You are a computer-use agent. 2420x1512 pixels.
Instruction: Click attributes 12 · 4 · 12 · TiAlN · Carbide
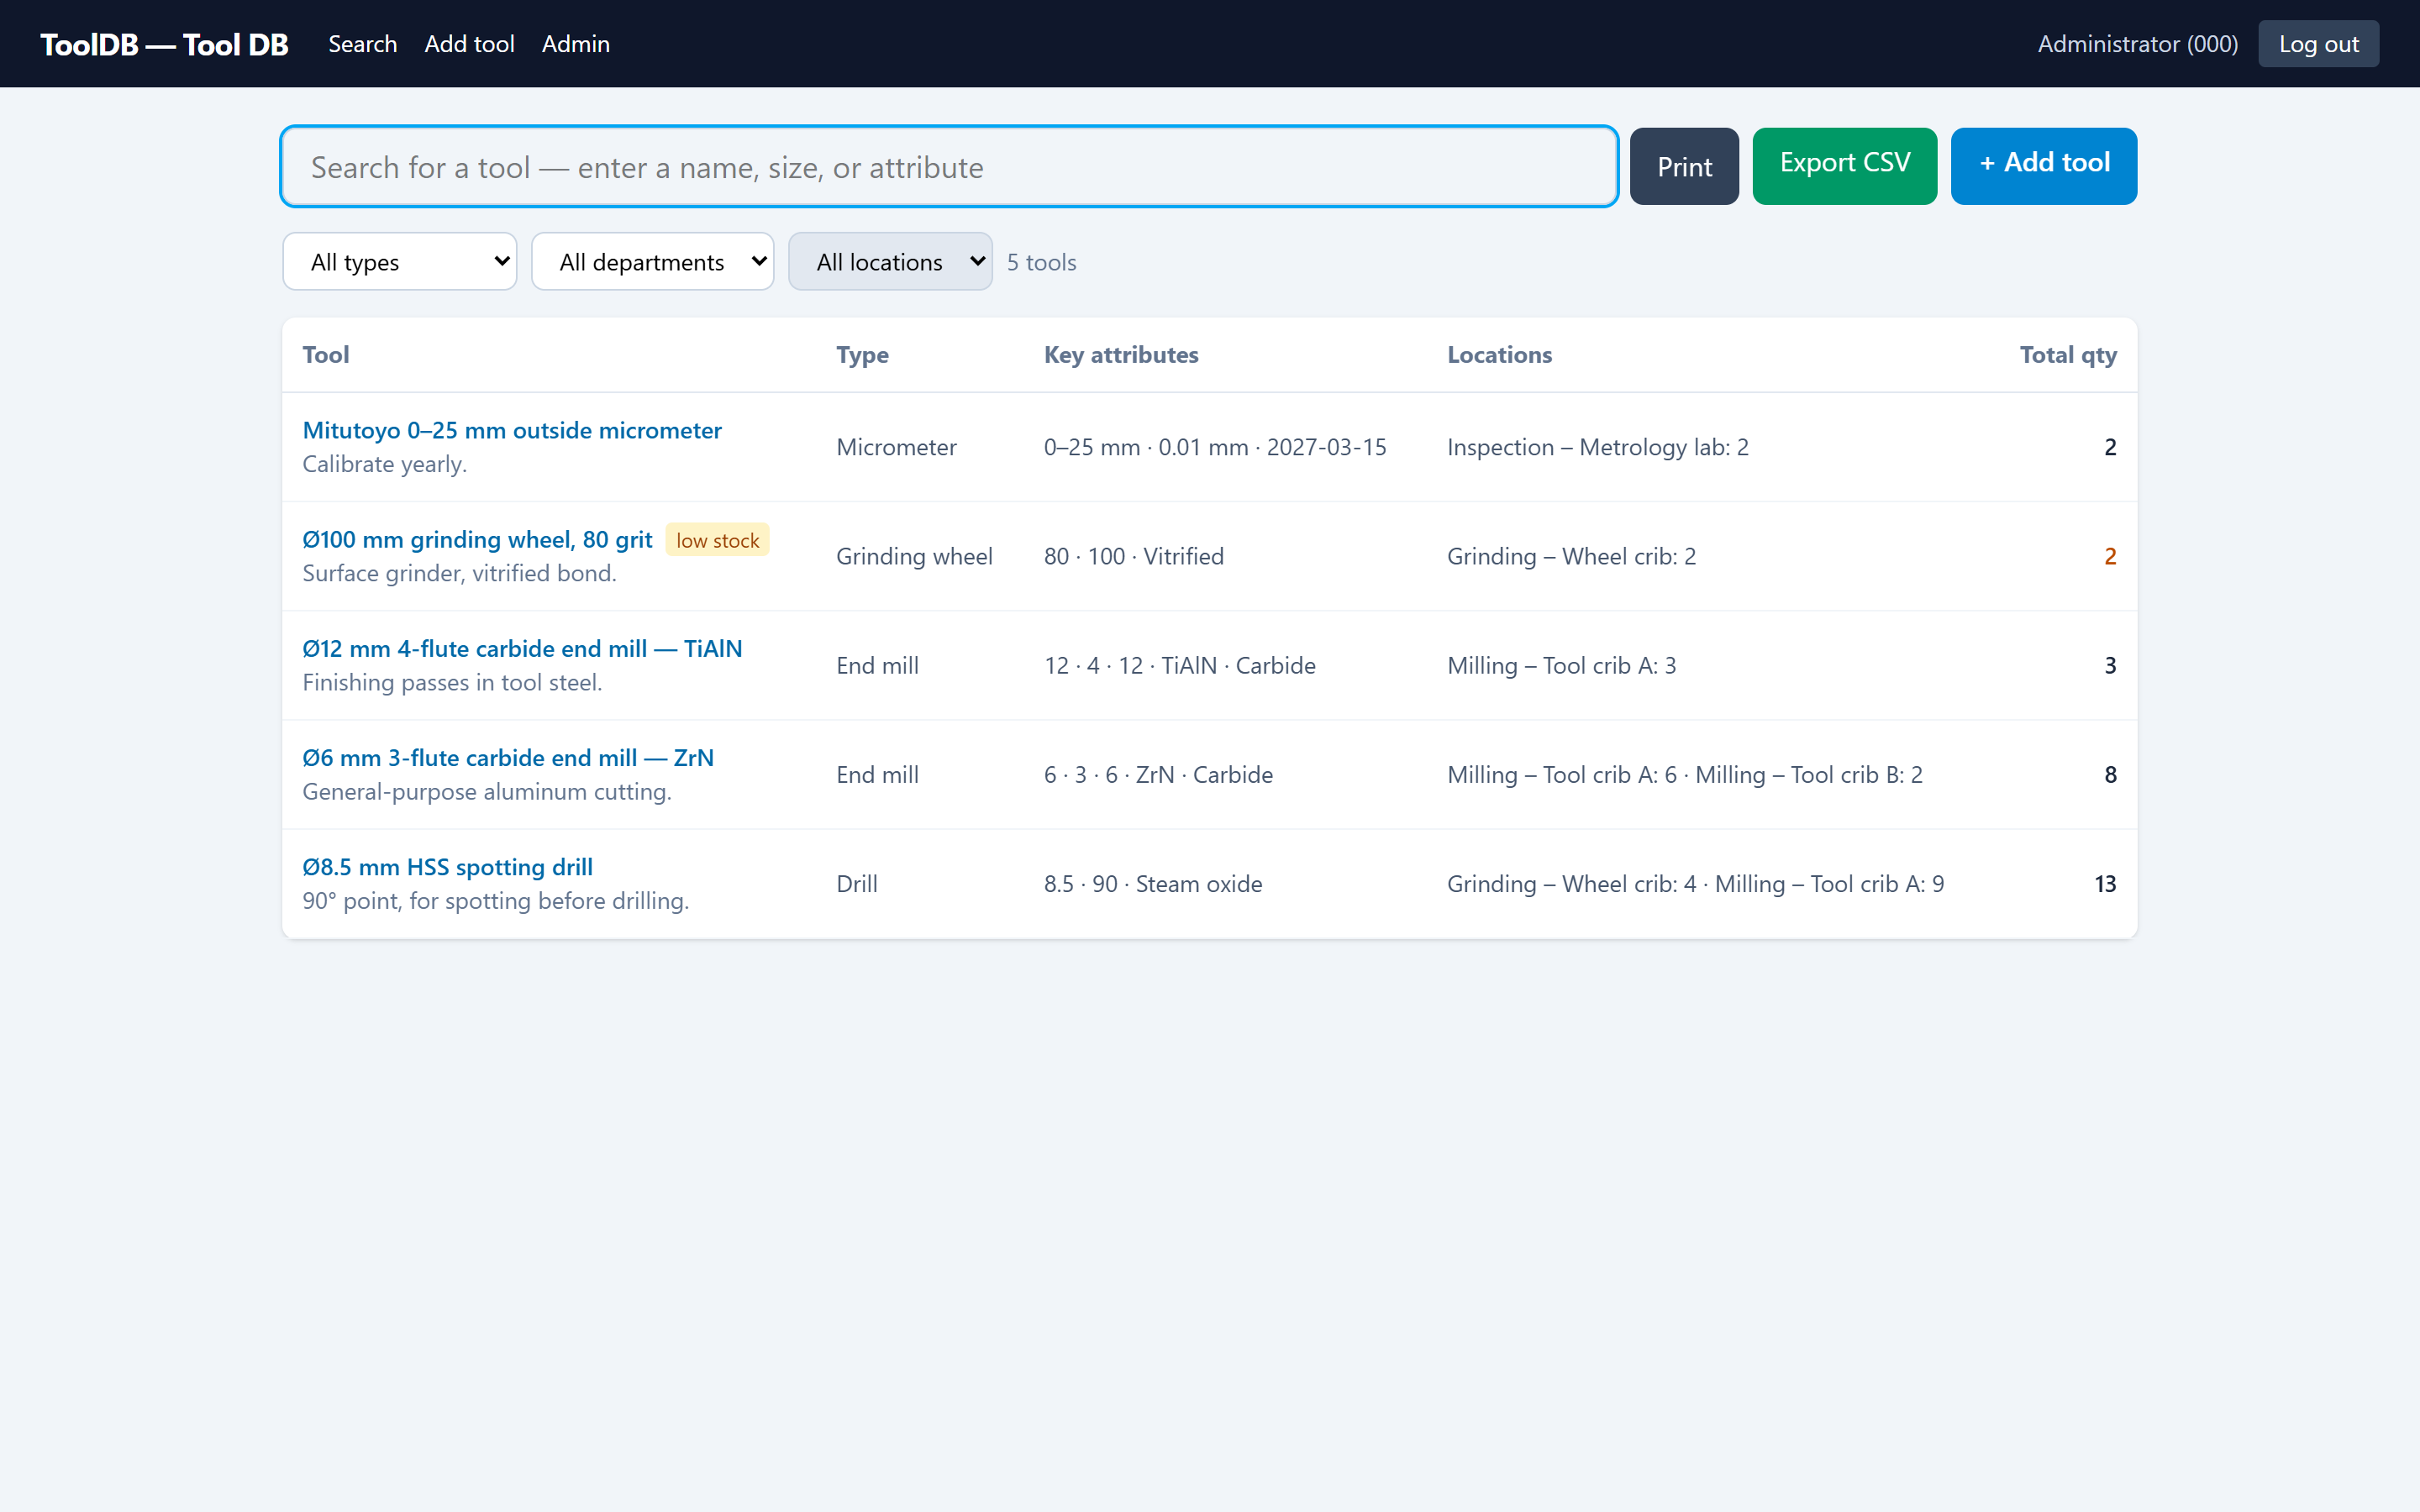1179,666
